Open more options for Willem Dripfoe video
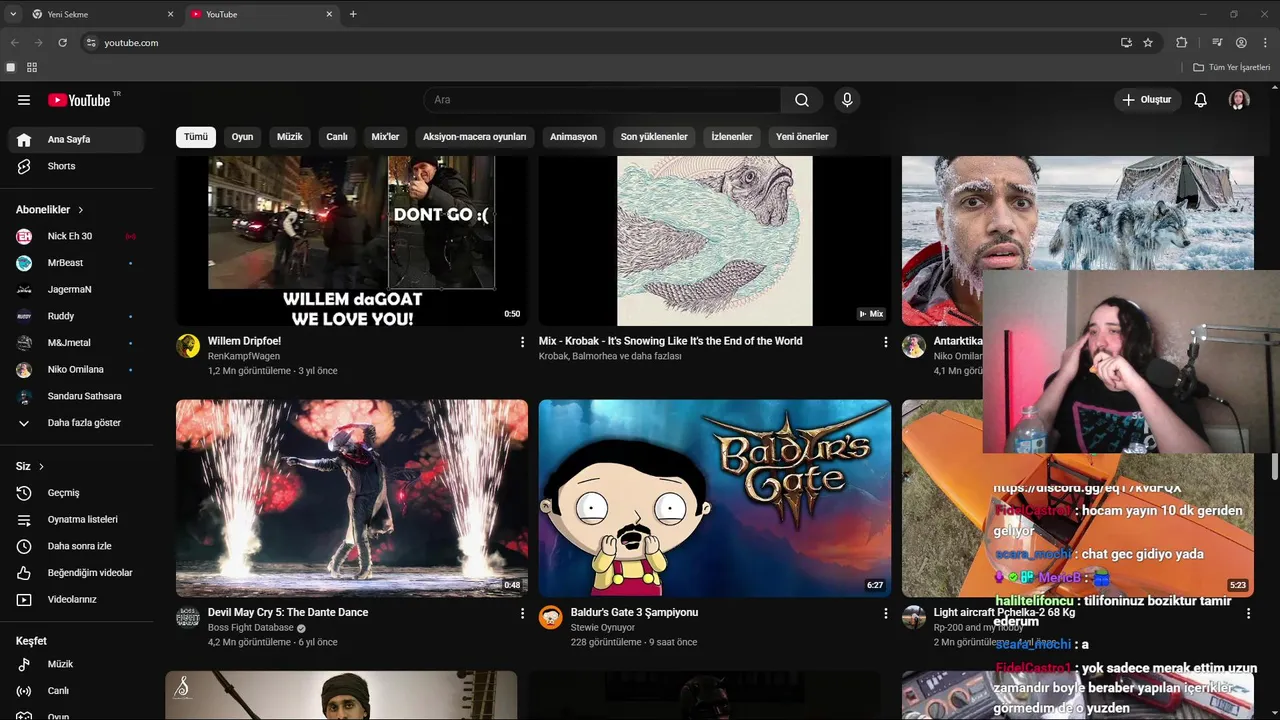Screen dimensions: 1280x720 tap(522, 342)
